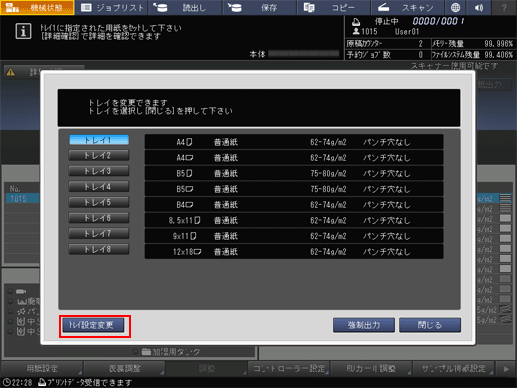Click the user 1015 icon
This screenshot has height=388, width=517.
(356, 32)
